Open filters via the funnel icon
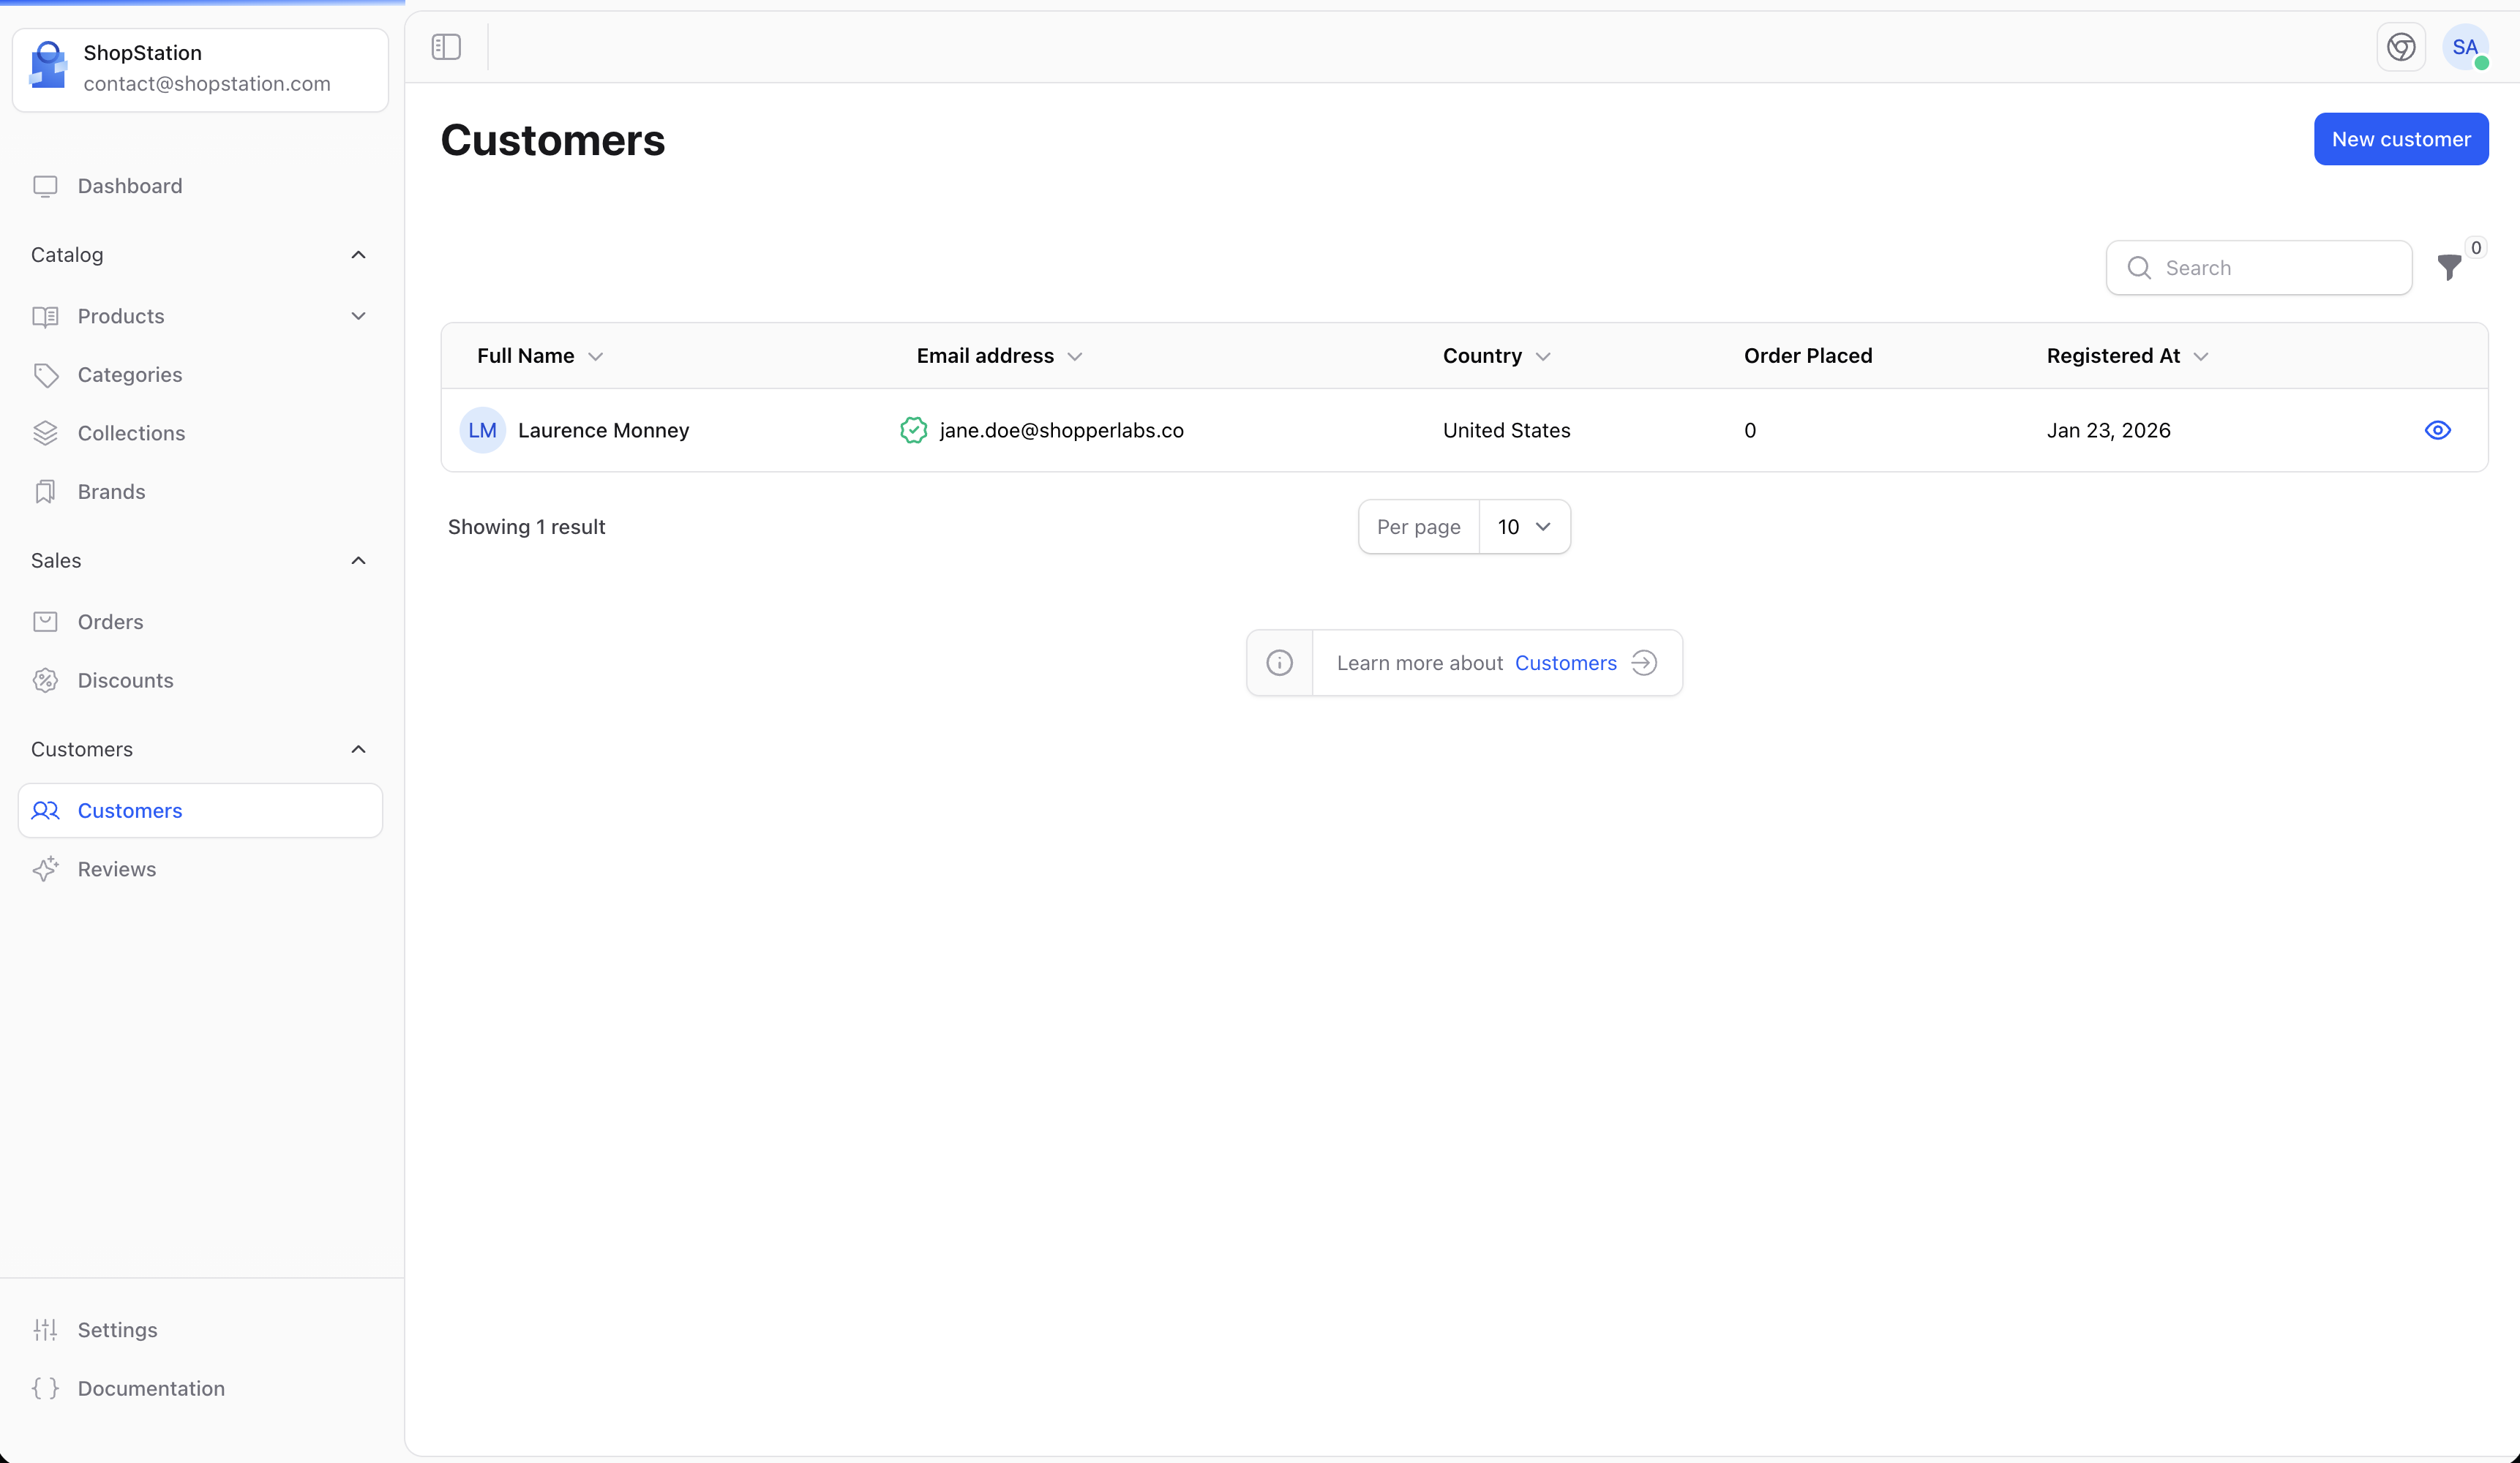The width and height of the screenshot is (2520, 1463). 2450,268
